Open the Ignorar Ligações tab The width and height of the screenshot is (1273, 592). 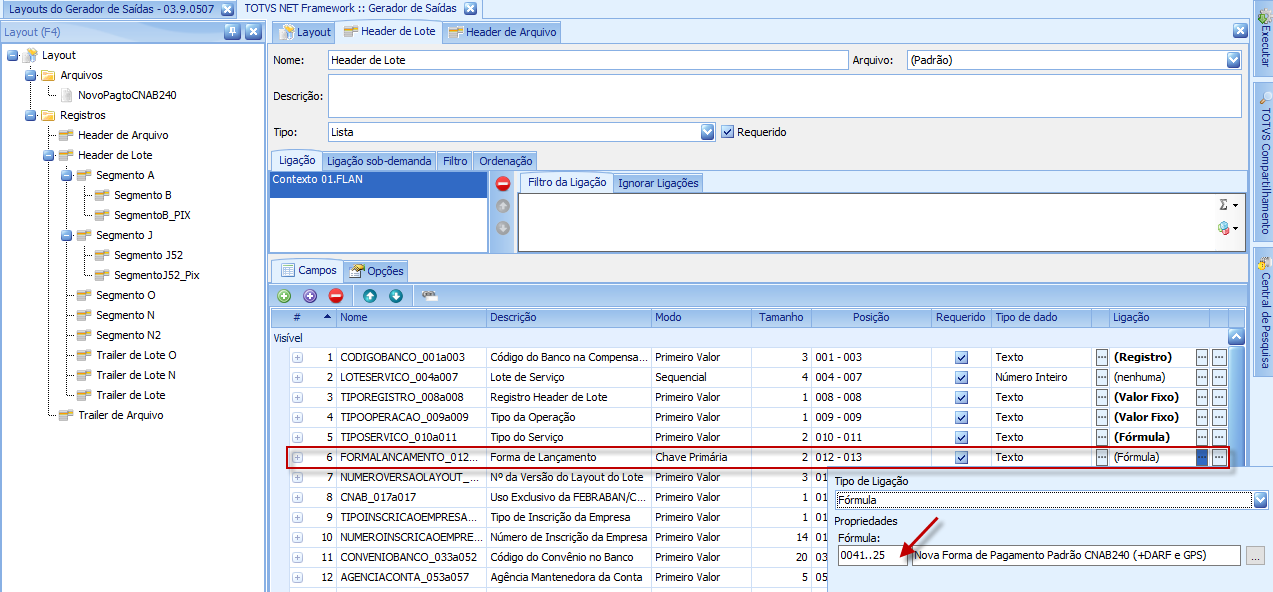[658, 183]
